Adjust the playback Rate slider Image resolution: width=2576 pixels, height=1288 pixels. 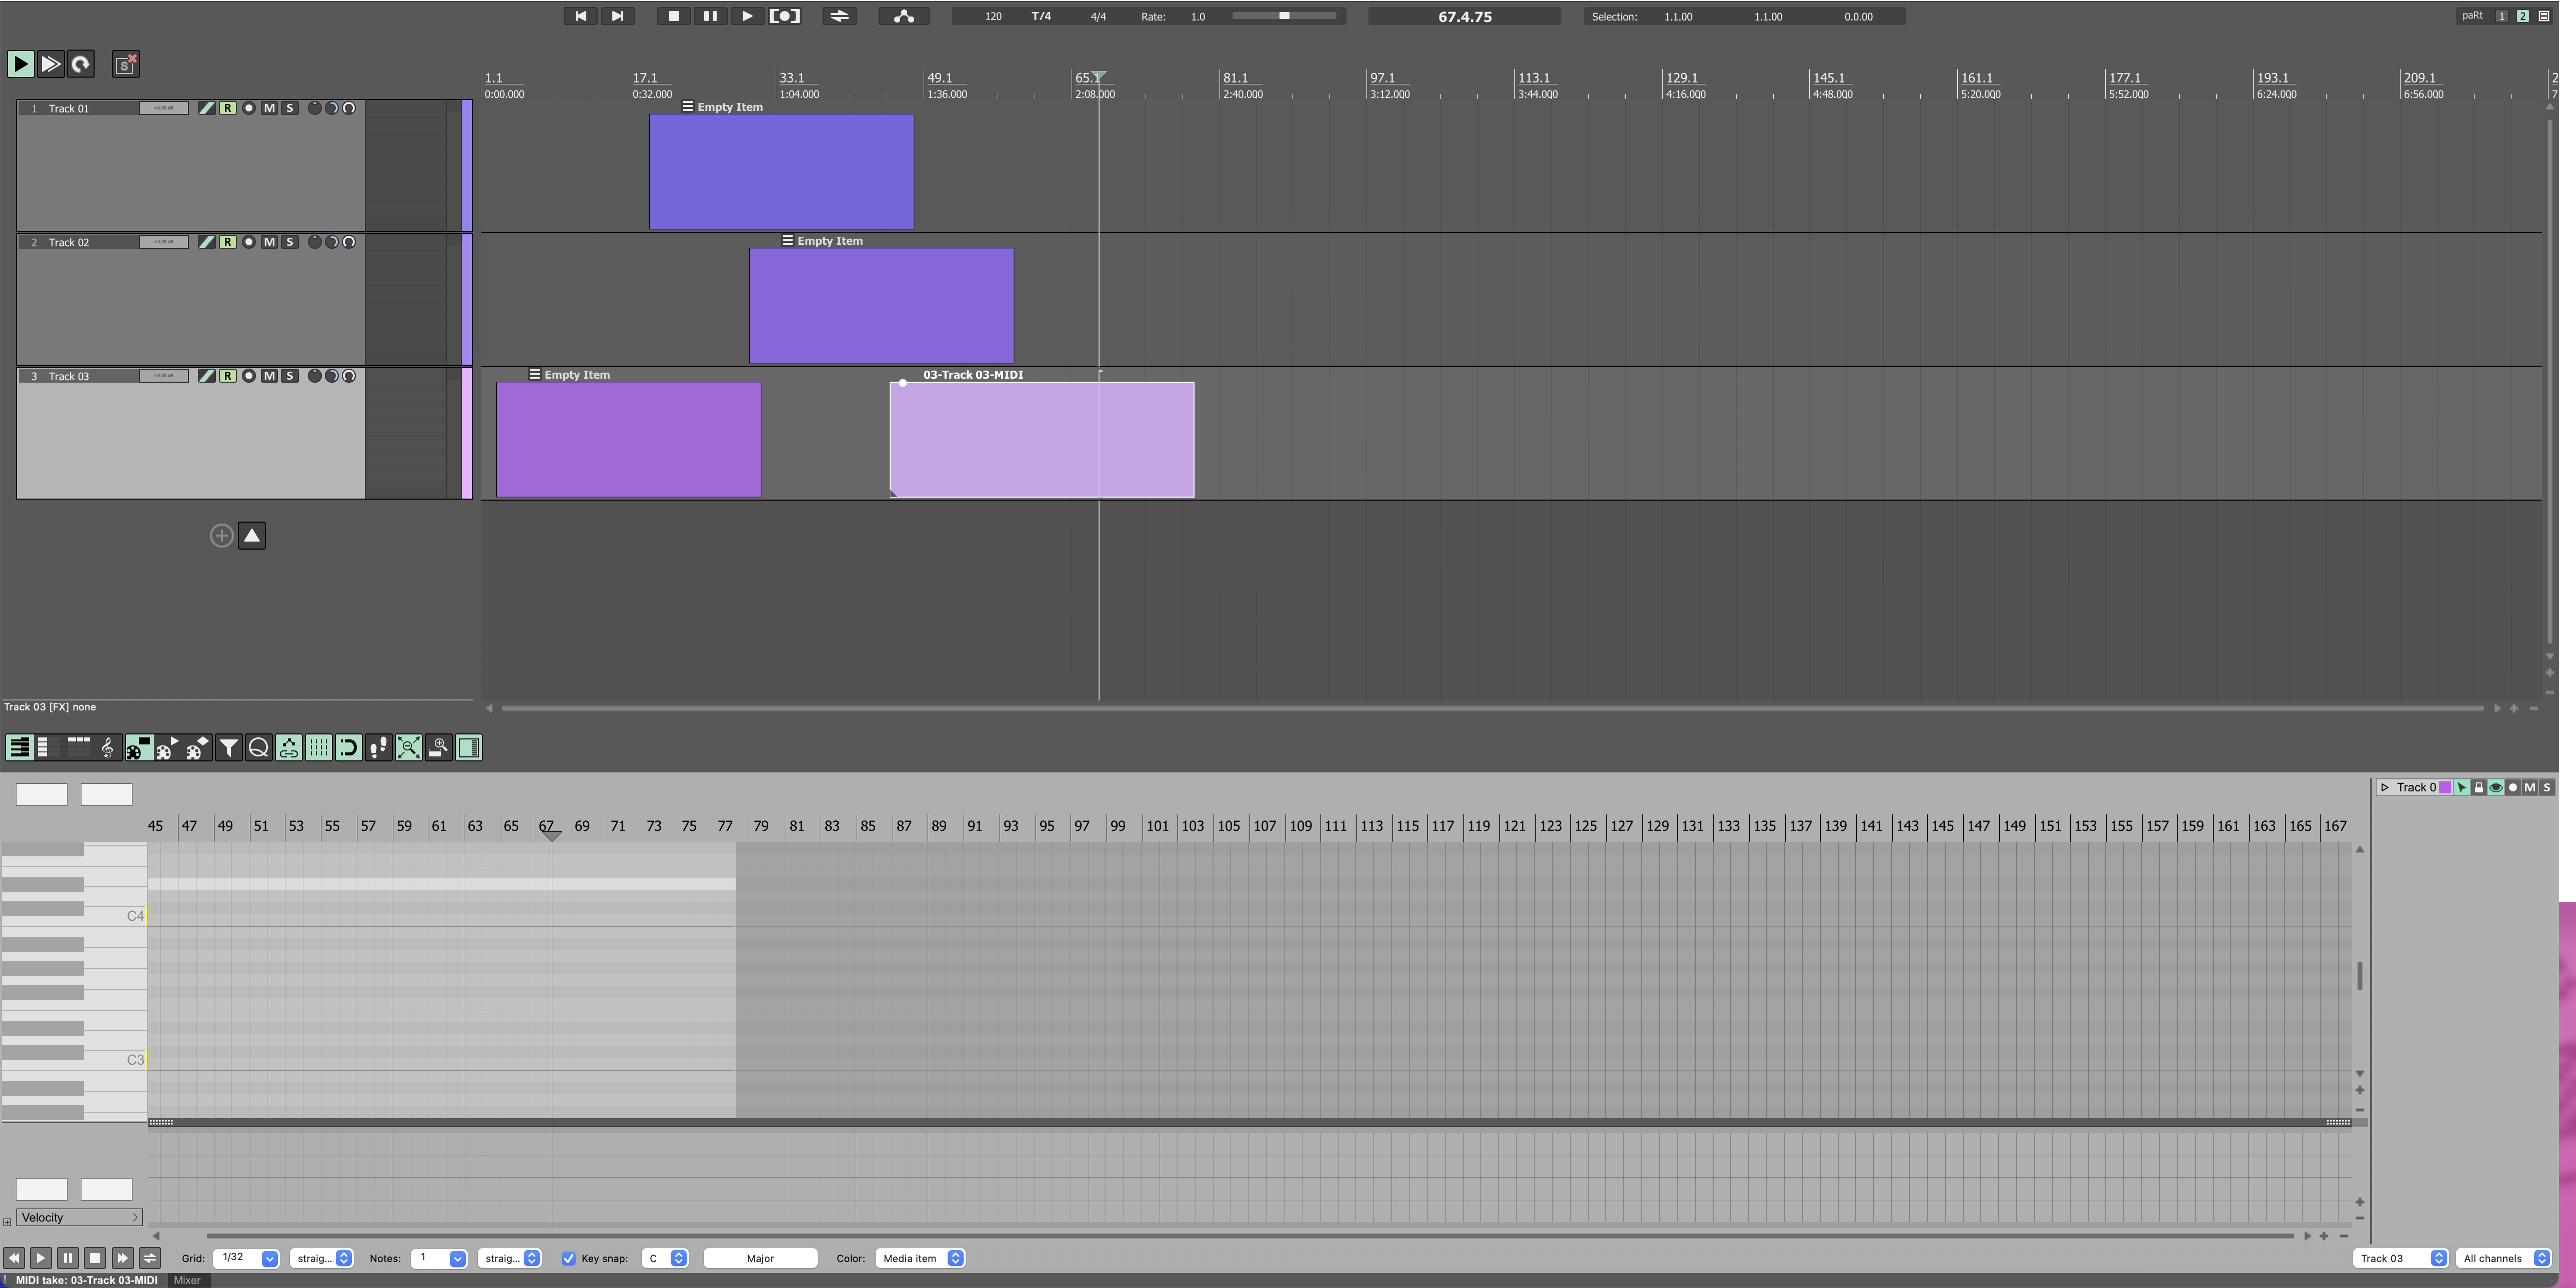pyautogui.click(x=1284, y=16)
